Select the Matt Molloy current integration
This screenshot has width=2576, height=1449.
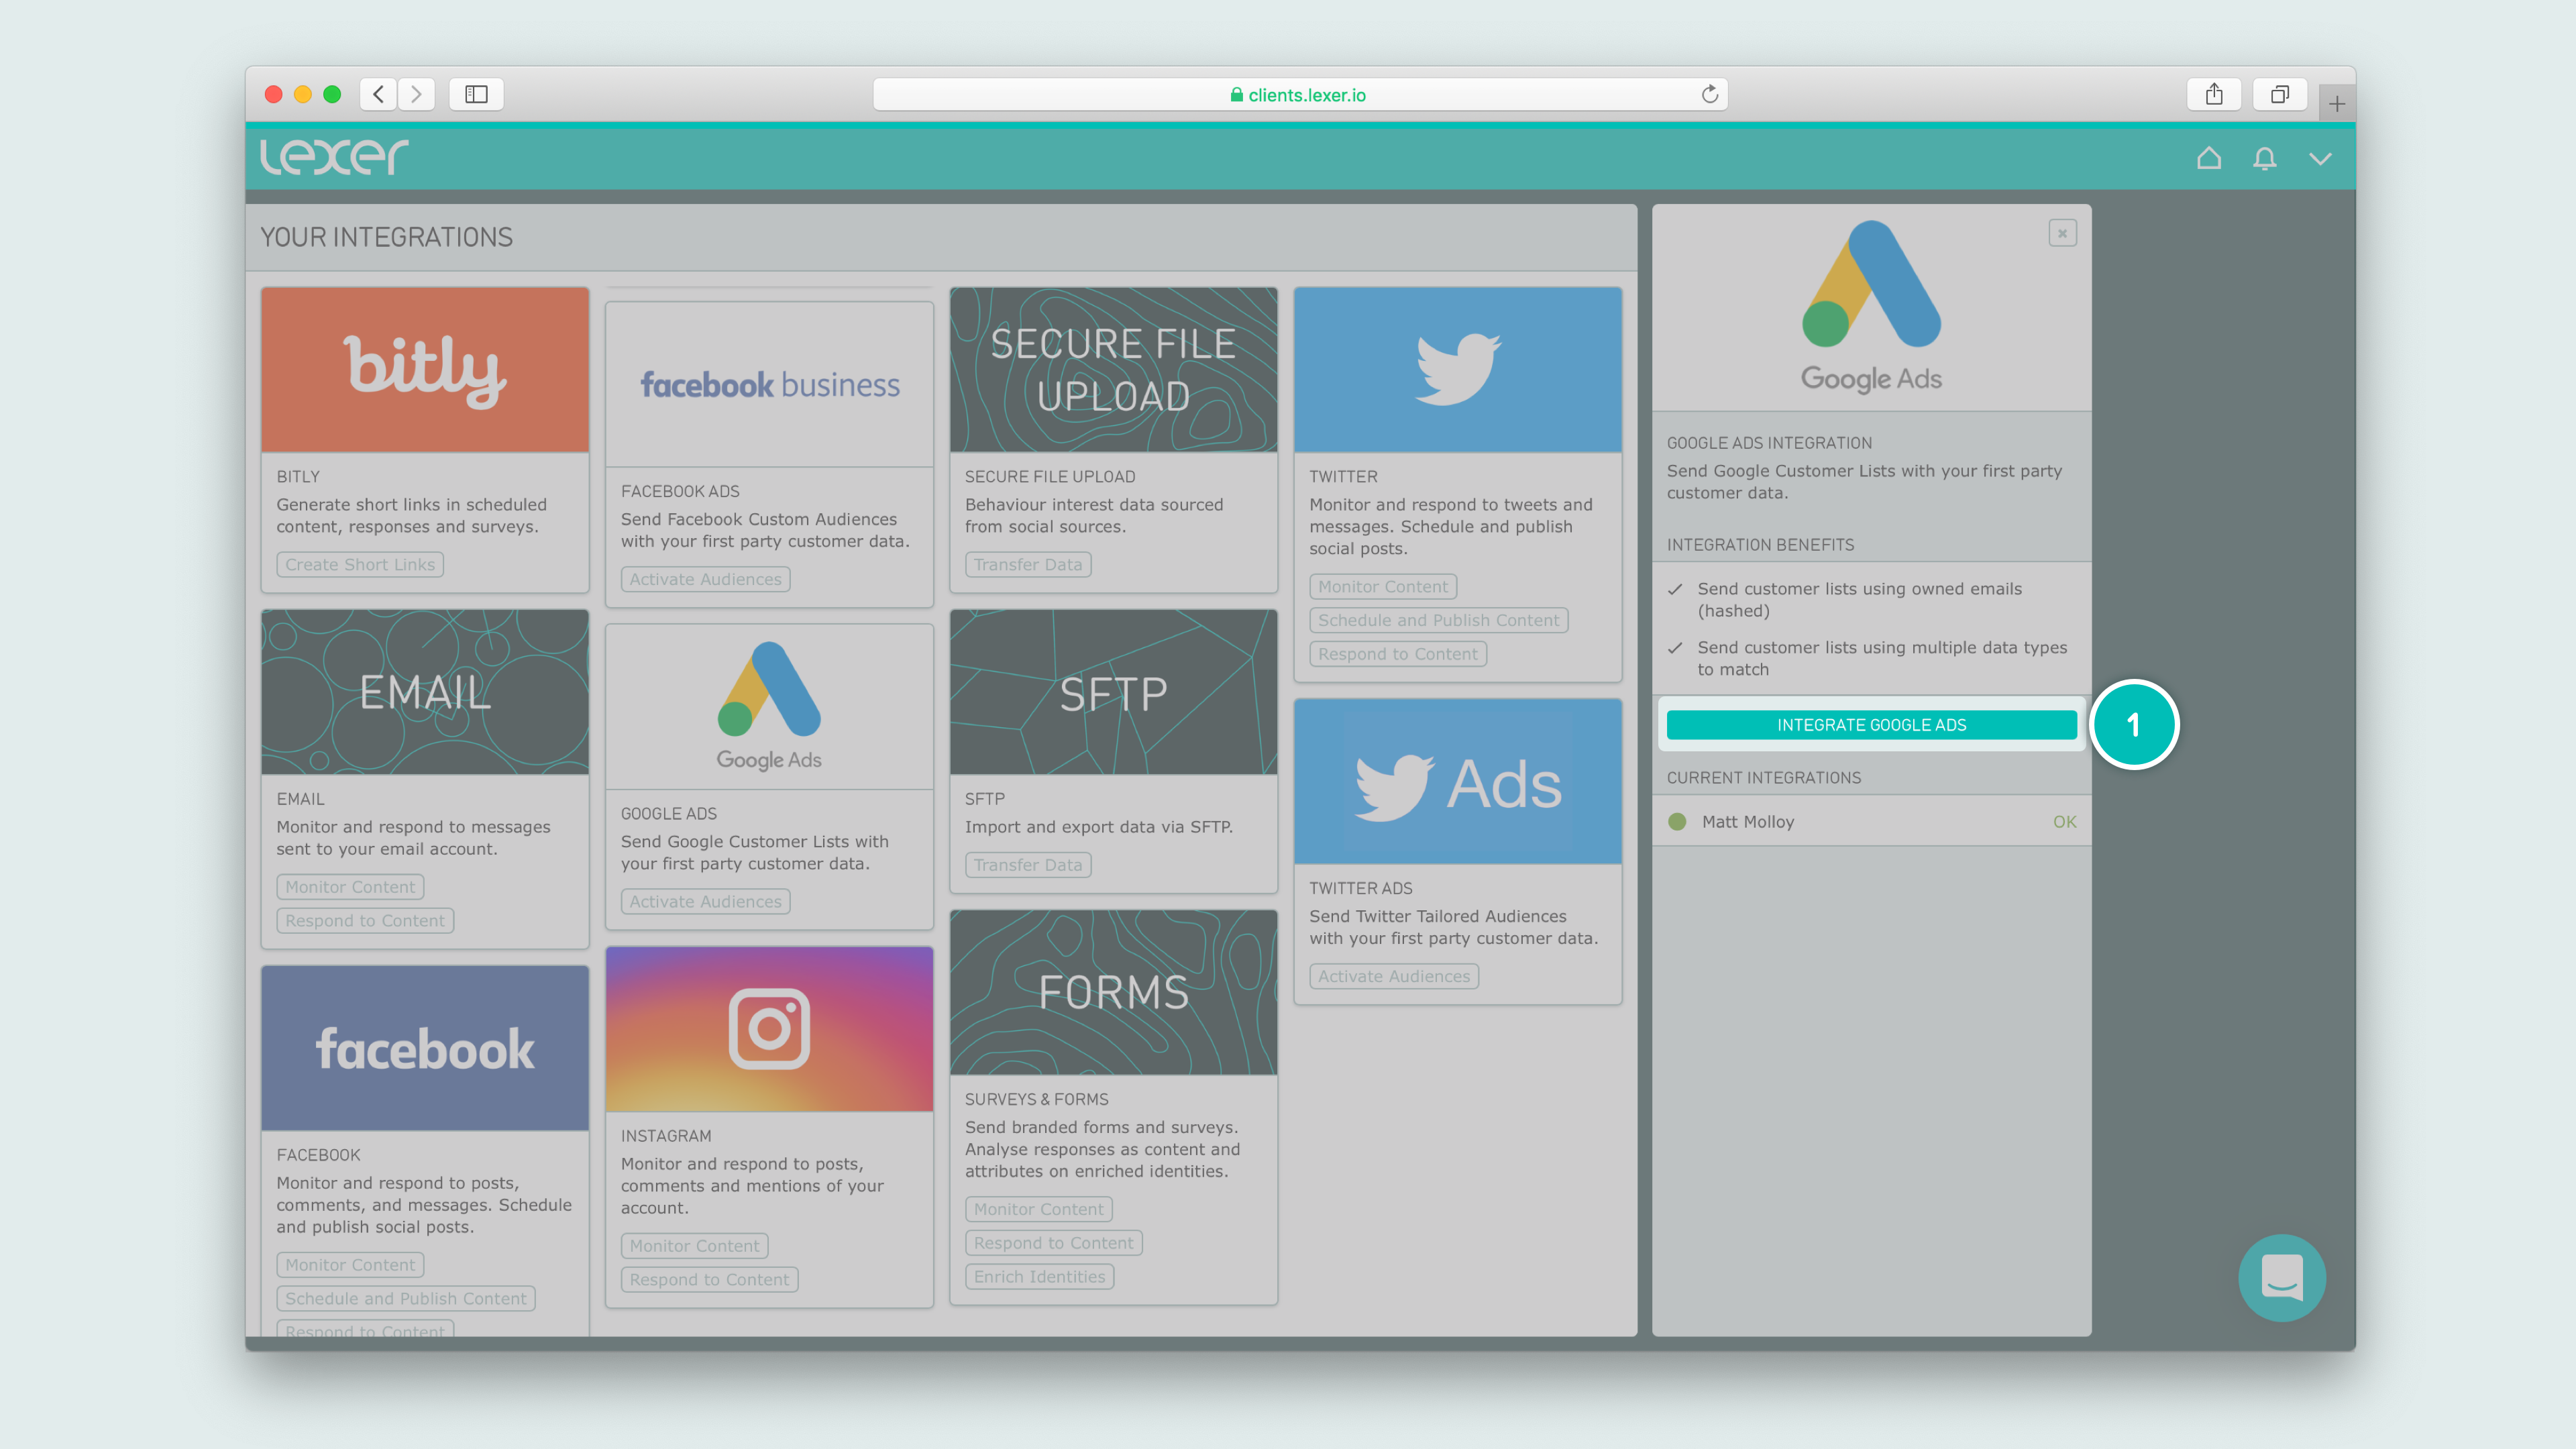tap(1748, 821)
